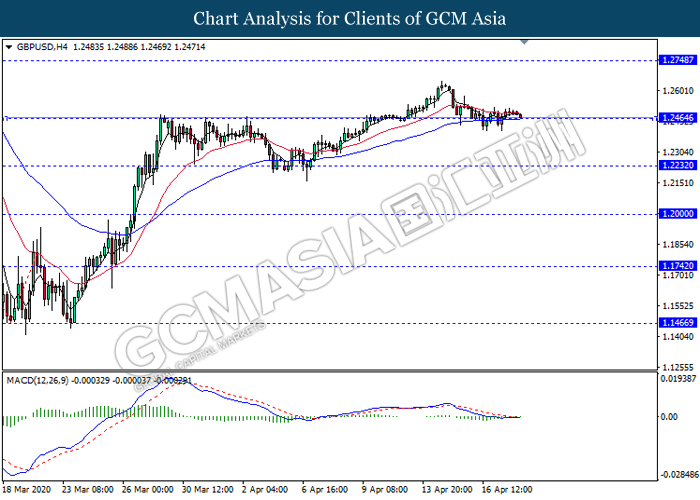Click the 23 Mar 08:00 time label
This screenshot has height=500, width=700.
point(88,490)
